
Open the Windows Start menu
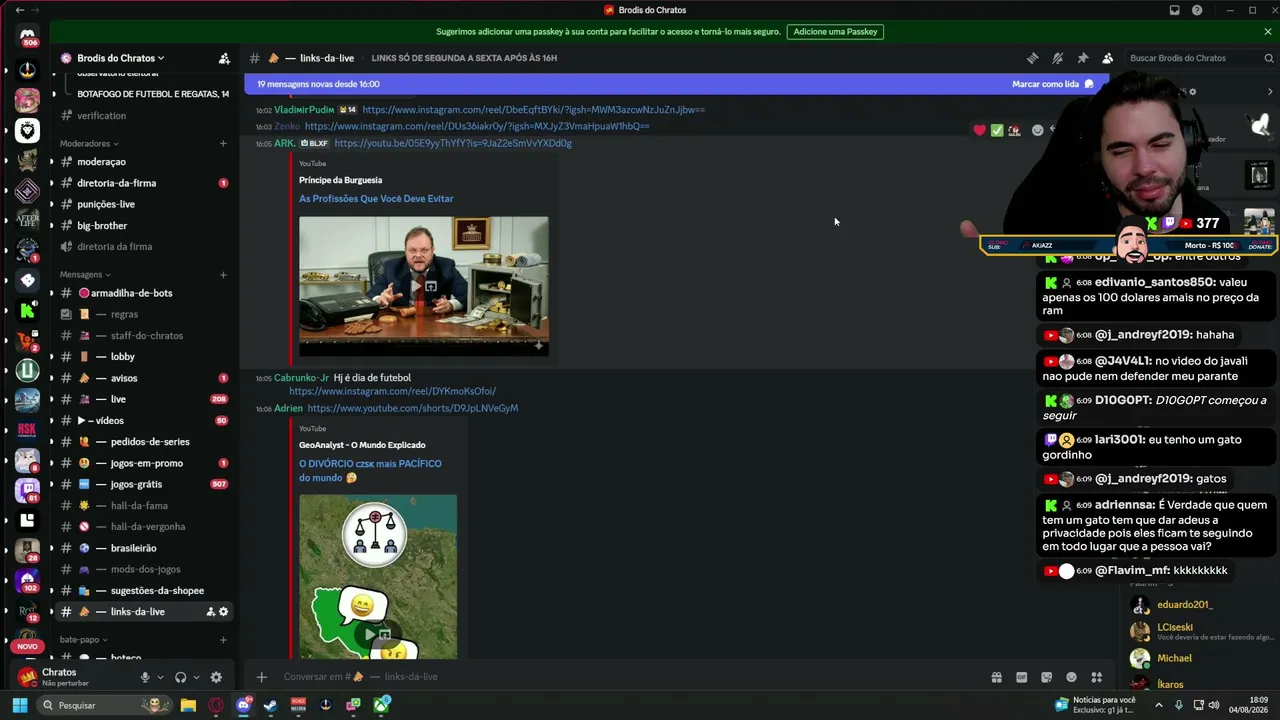pyautogui.click(x=19, y=705)
